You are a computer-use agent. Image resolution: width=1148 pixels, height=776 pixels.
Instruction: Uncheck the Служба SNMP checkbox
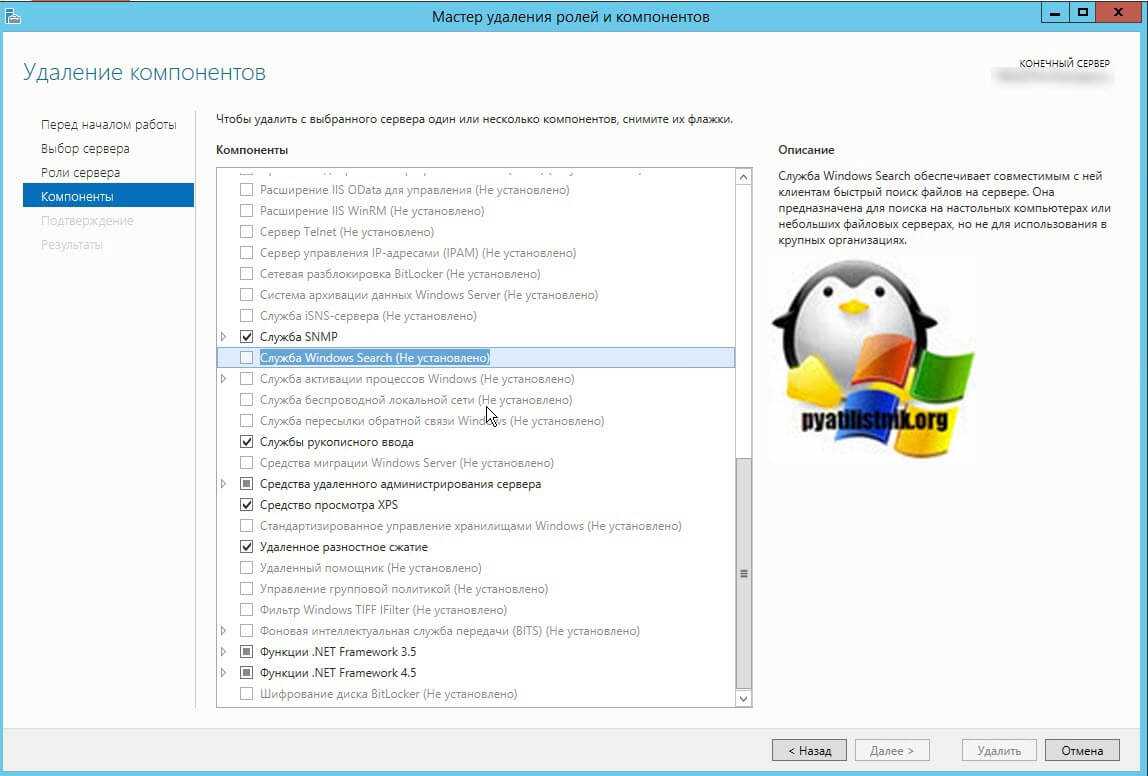point(247,337)
